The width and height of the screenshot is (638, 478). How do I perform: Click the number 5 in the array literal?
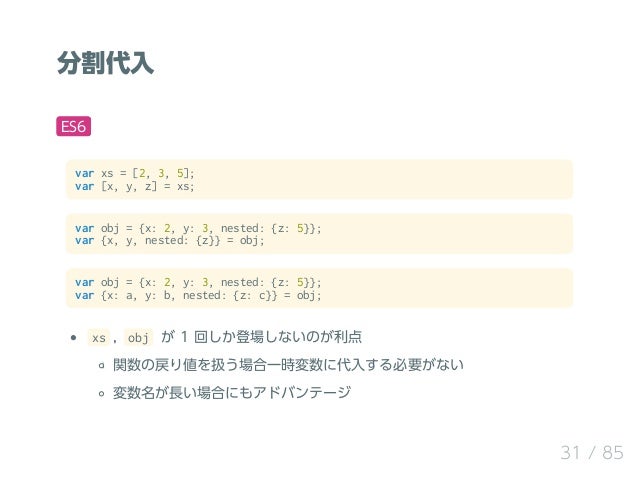pos(180,173)
